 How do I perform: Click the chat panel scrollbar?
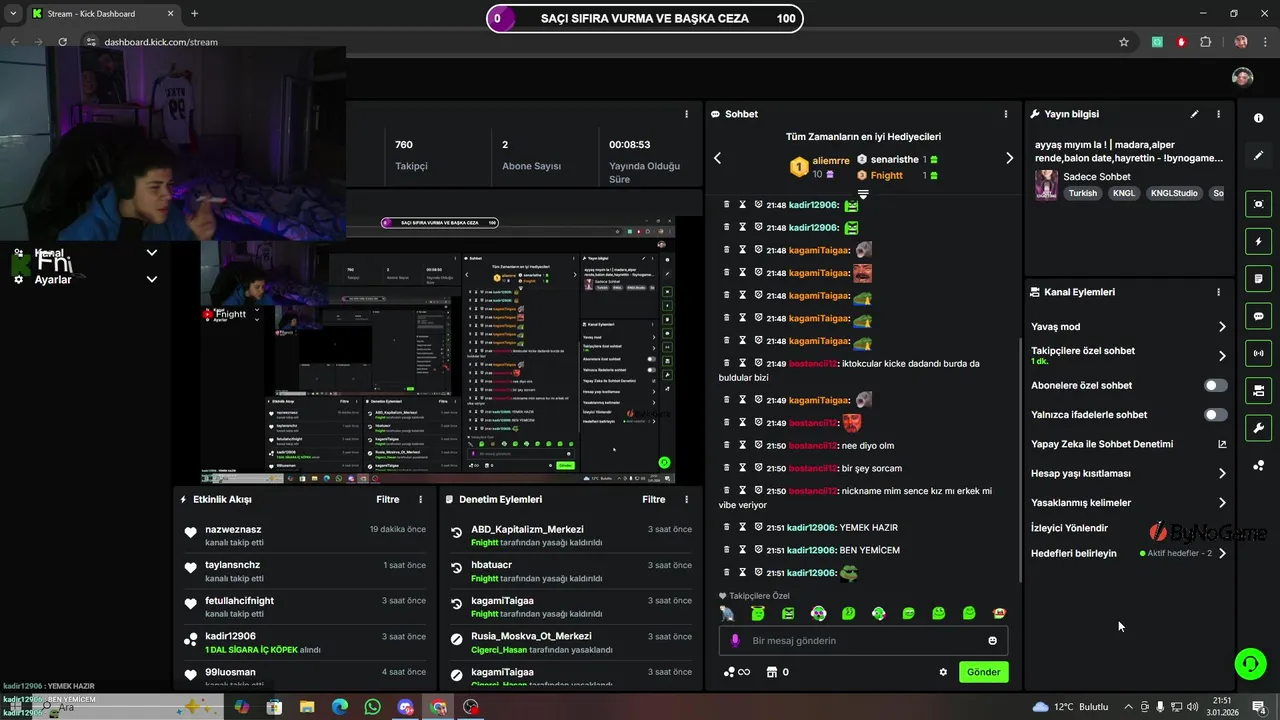point(1020,460)
